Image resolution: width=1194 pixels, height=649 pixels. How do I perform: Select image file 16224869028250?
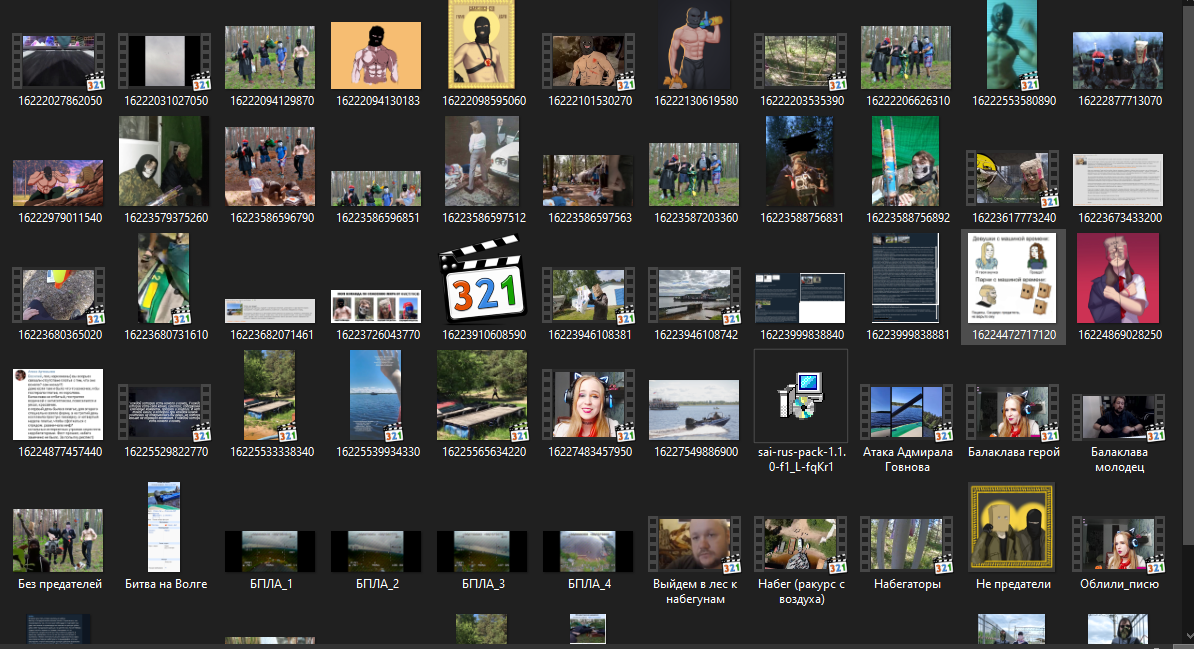(x=1118, y=279)
